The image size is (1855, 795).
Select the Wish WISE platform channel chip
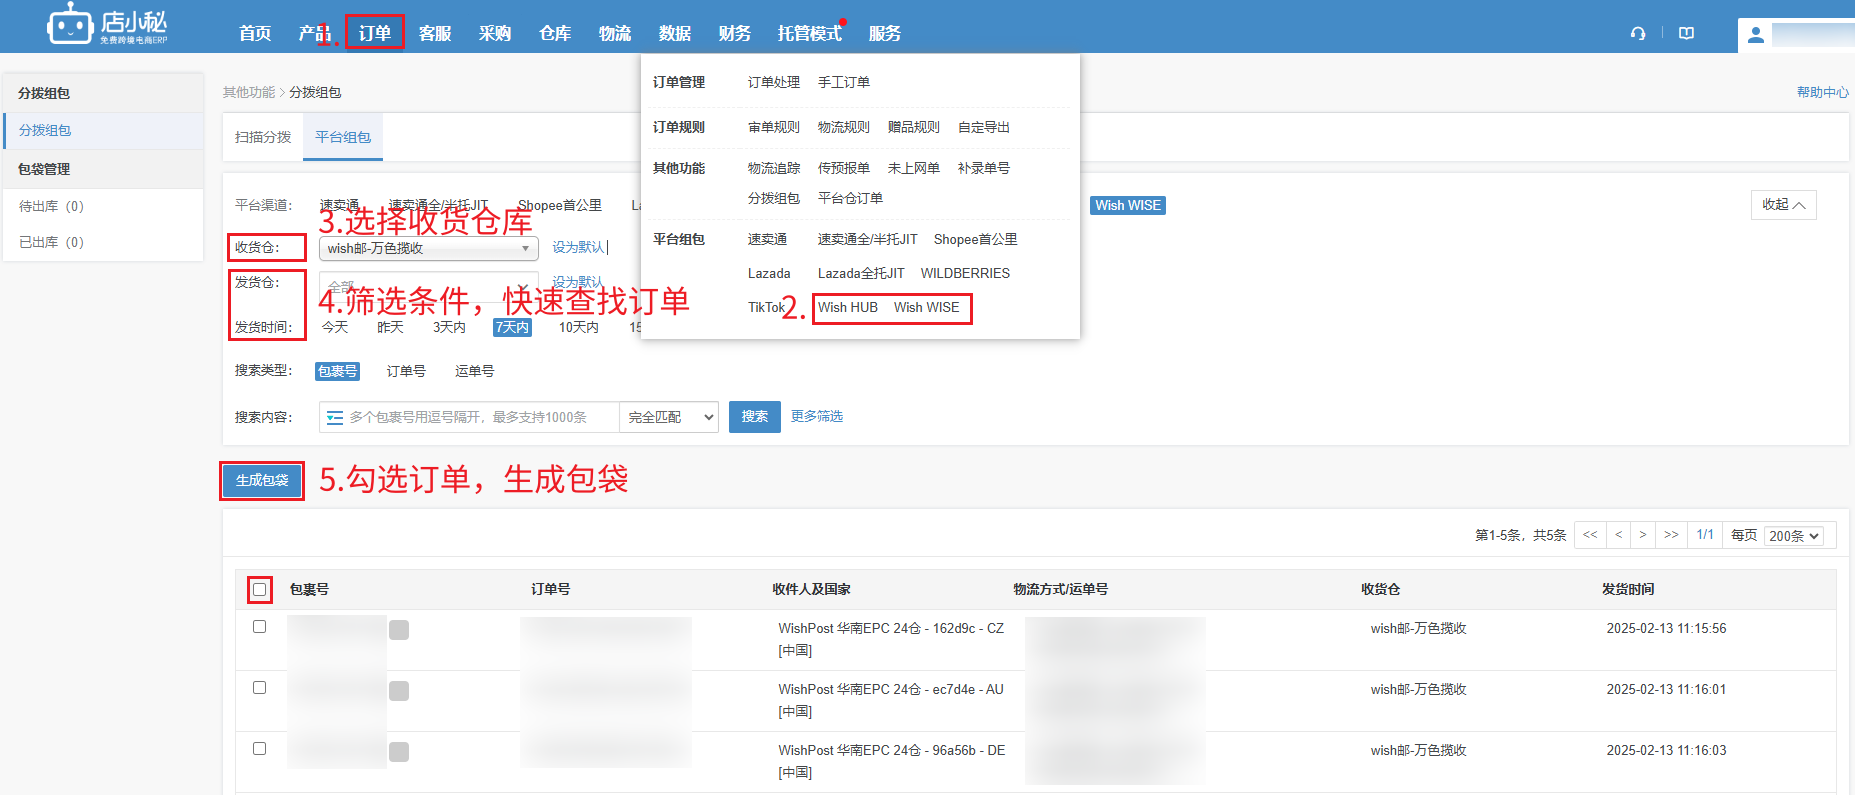(1128, 205)
